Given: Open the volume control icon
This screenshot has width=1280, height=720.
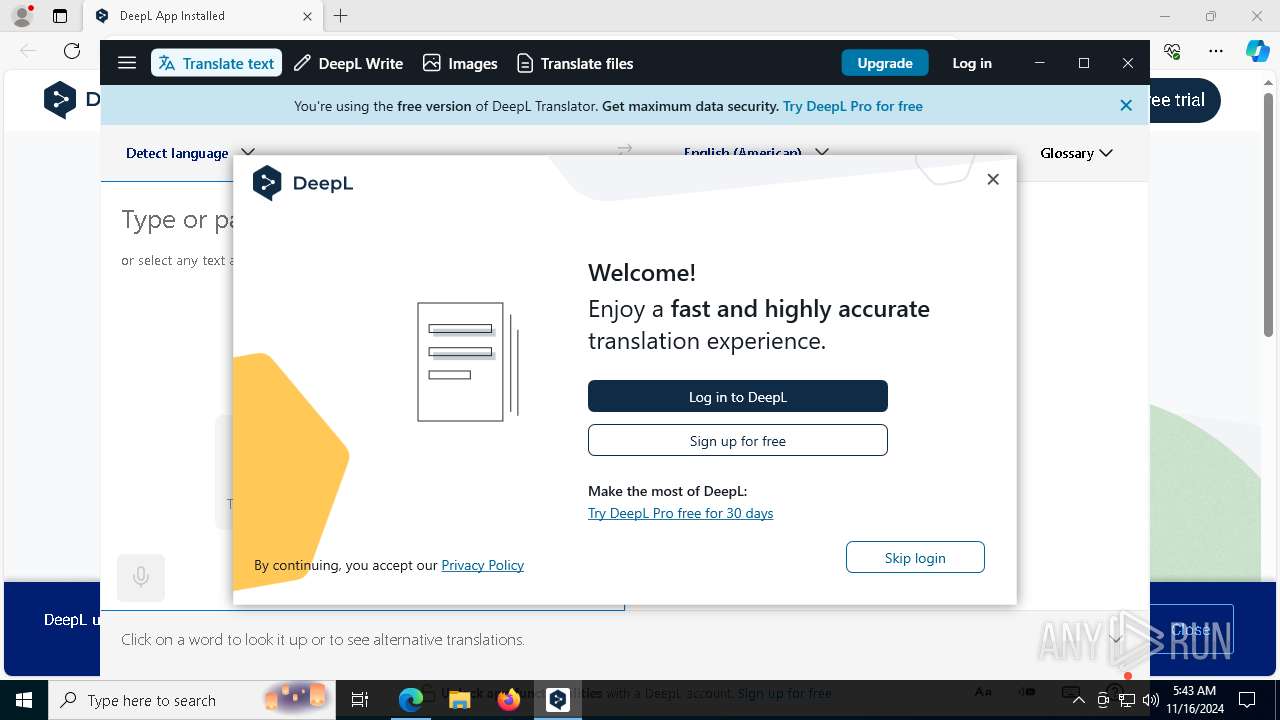Looking at the screenshot, I should tap(1150, 700).
